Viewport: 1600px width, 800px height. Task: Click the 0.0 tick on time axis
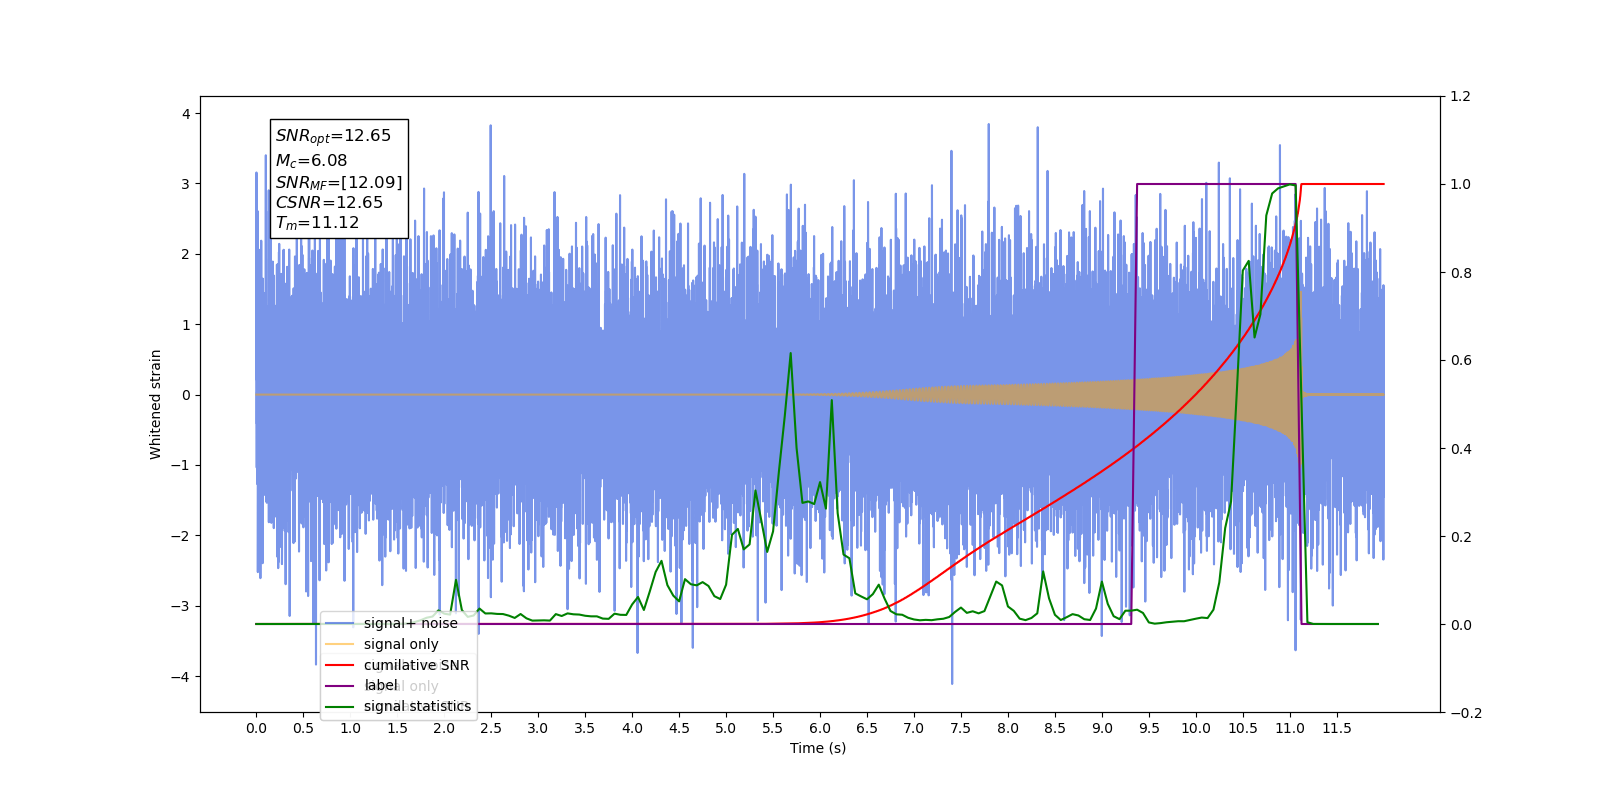point(256,728)
